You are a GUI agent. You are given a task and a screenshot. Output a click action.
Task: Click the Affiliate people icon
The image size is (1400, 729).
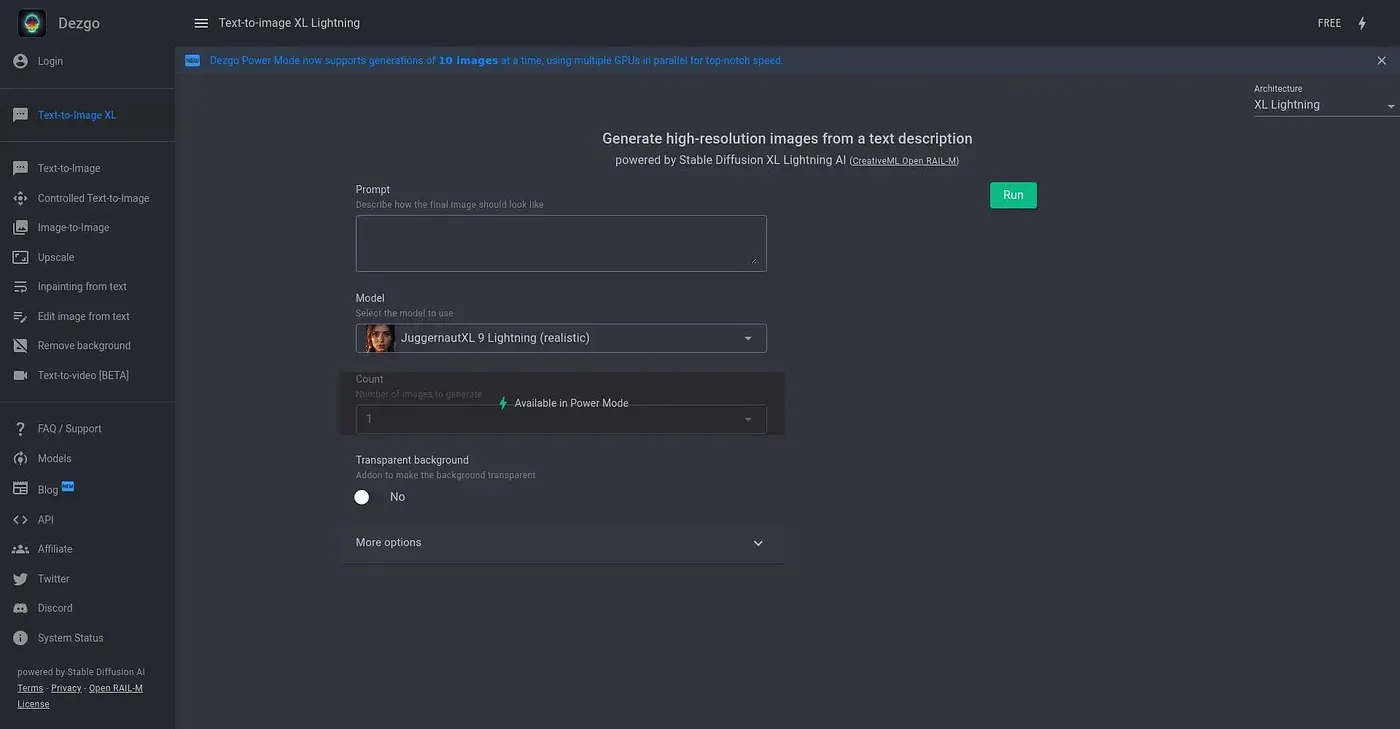pyautogui.click(x=20, y=549)
